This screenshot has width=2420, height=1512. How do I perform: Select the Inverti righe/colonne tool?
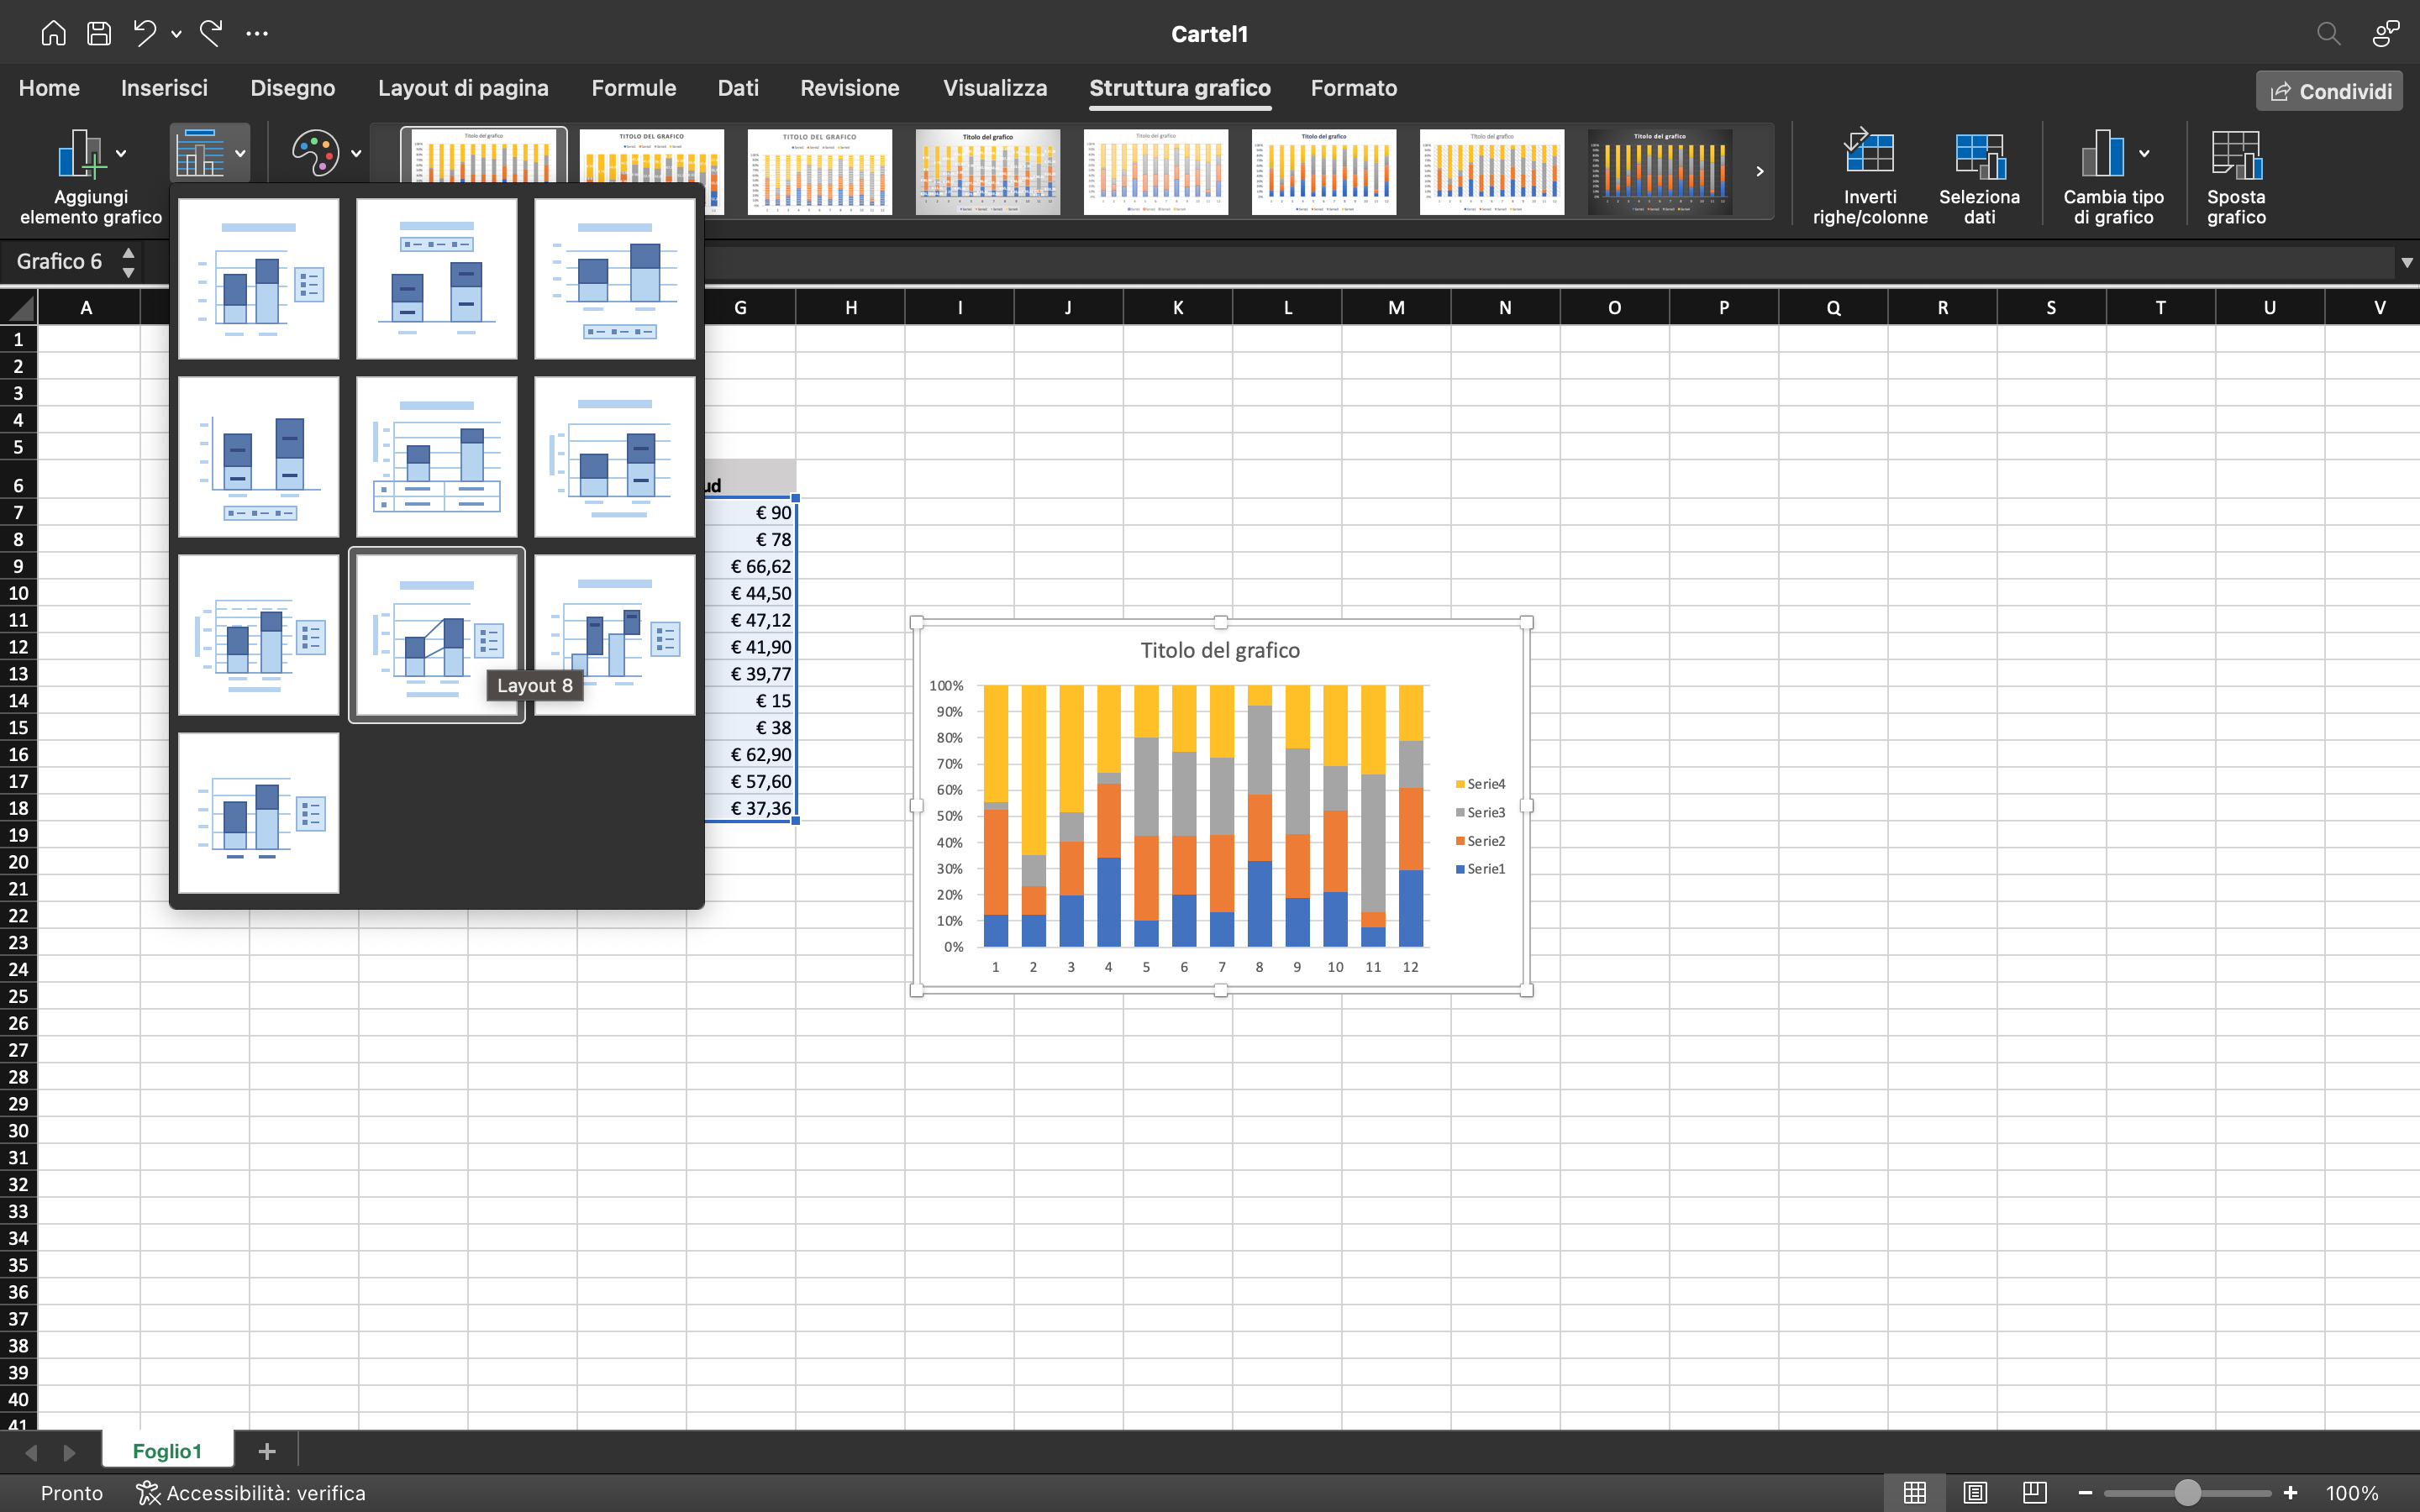click(x=1868, y=176)
